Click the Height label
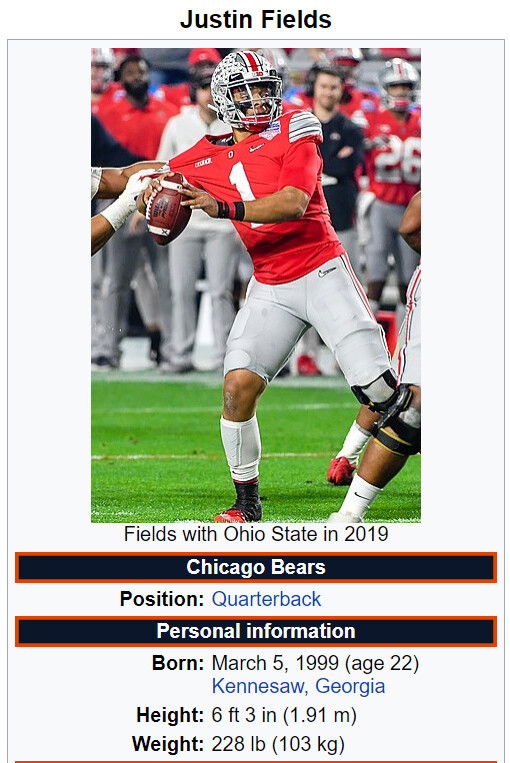This screenshot has height=763, width=510. pyautogui.click(x=170, y=715)
